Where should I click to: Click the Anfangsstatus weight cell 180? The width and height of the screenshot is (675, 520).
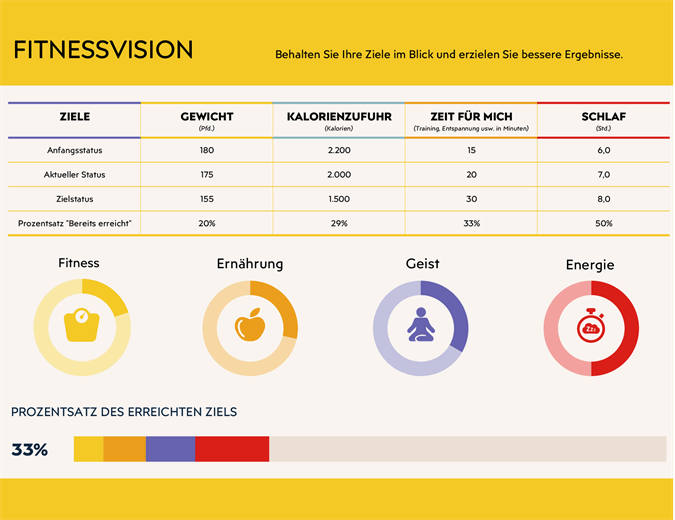coord(206,150)
